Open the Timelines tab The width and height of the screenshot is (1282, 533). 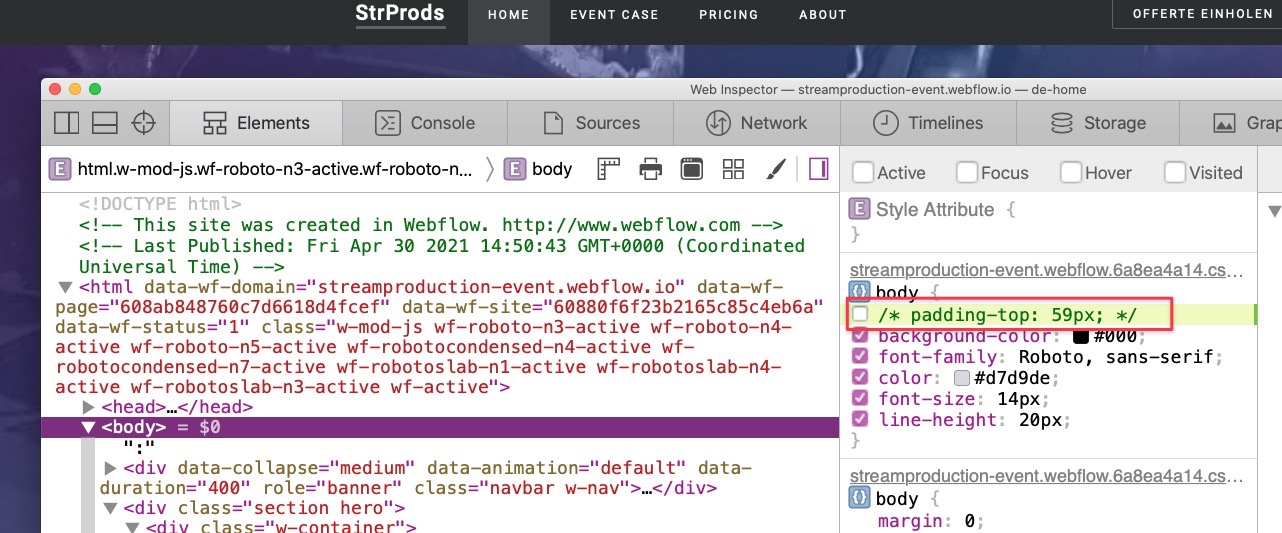pyautogui.click(x=928, y=123)
